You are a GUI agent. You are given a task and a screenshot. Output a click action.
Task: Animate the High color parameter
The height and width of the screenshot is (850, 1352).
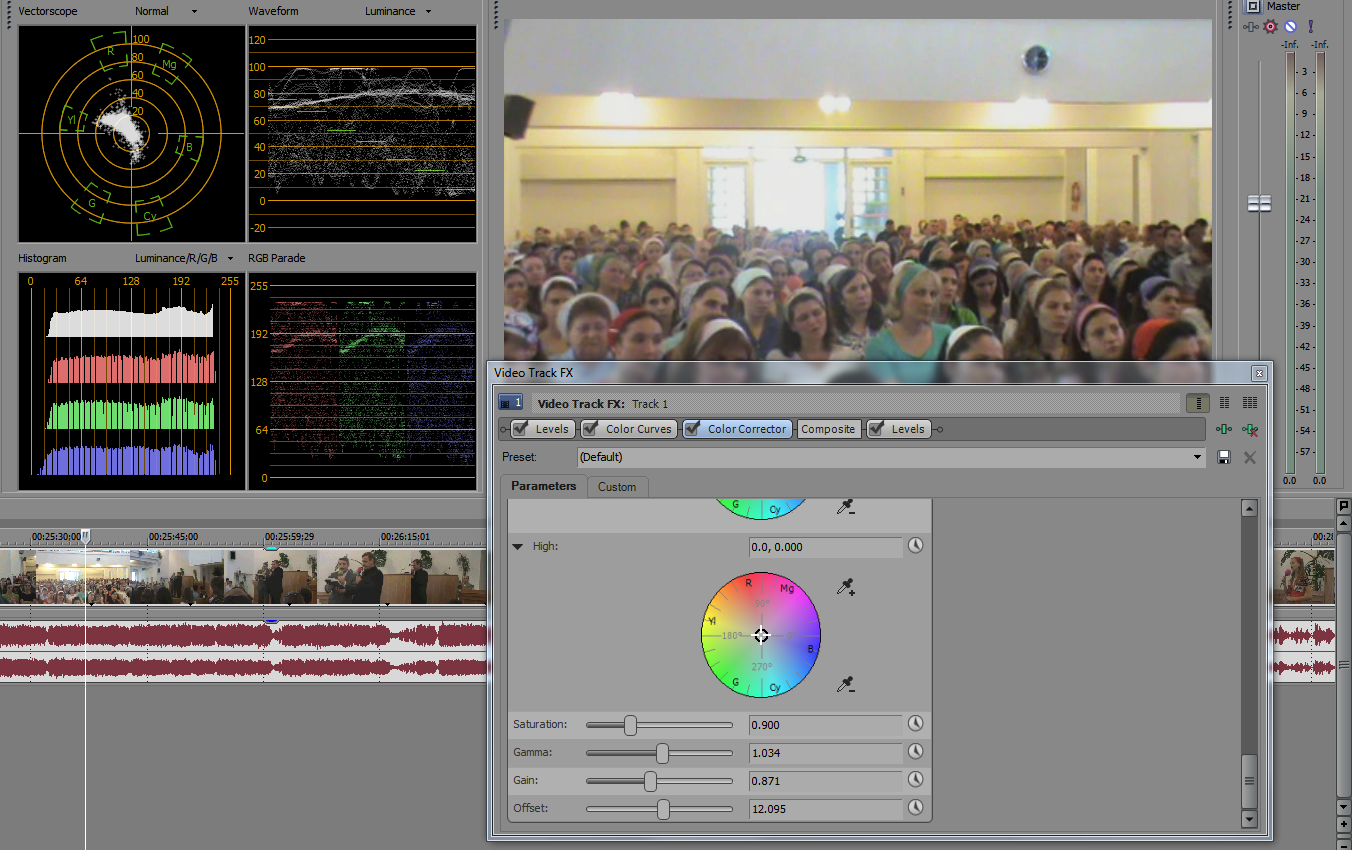coord(914,547)
